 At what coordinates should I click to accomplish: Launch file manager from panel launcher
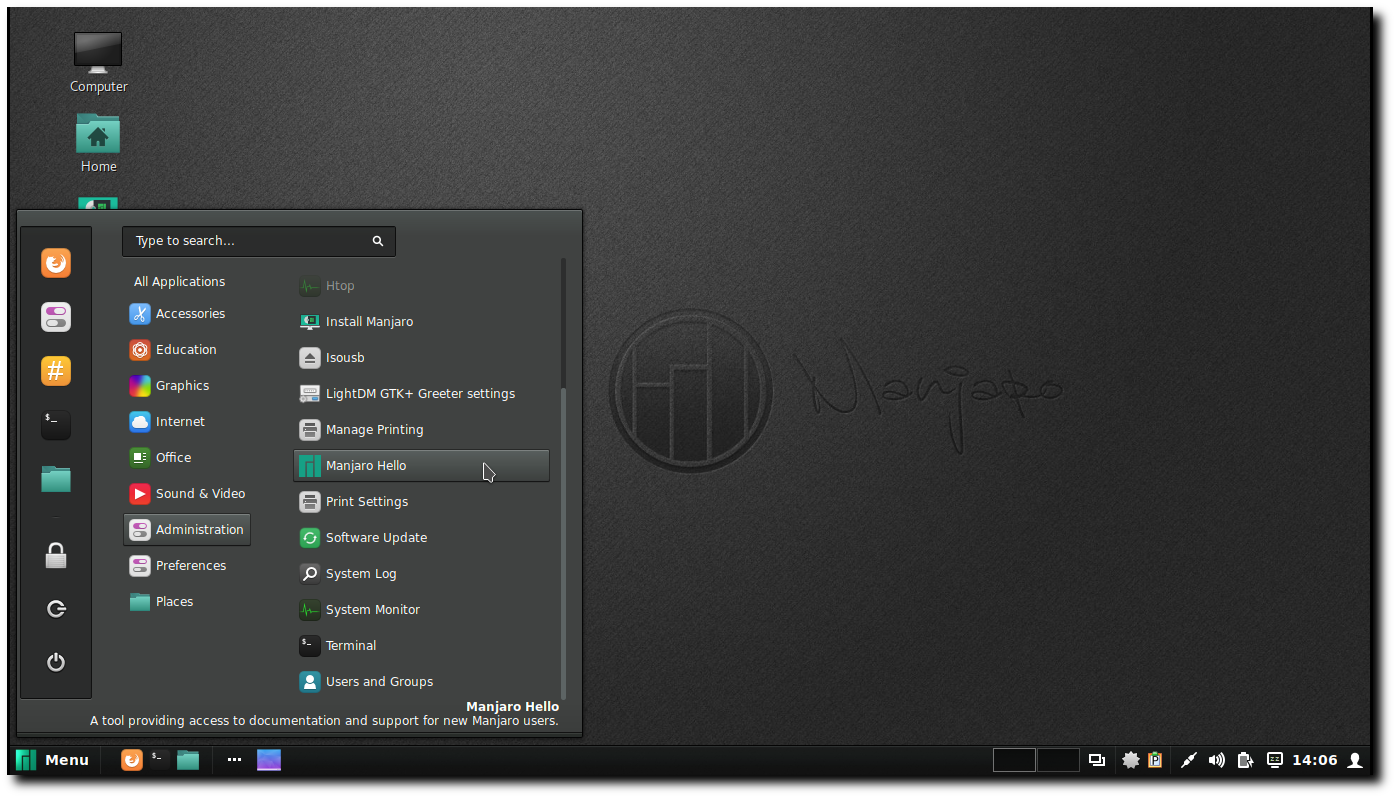[x=188, y=760]
